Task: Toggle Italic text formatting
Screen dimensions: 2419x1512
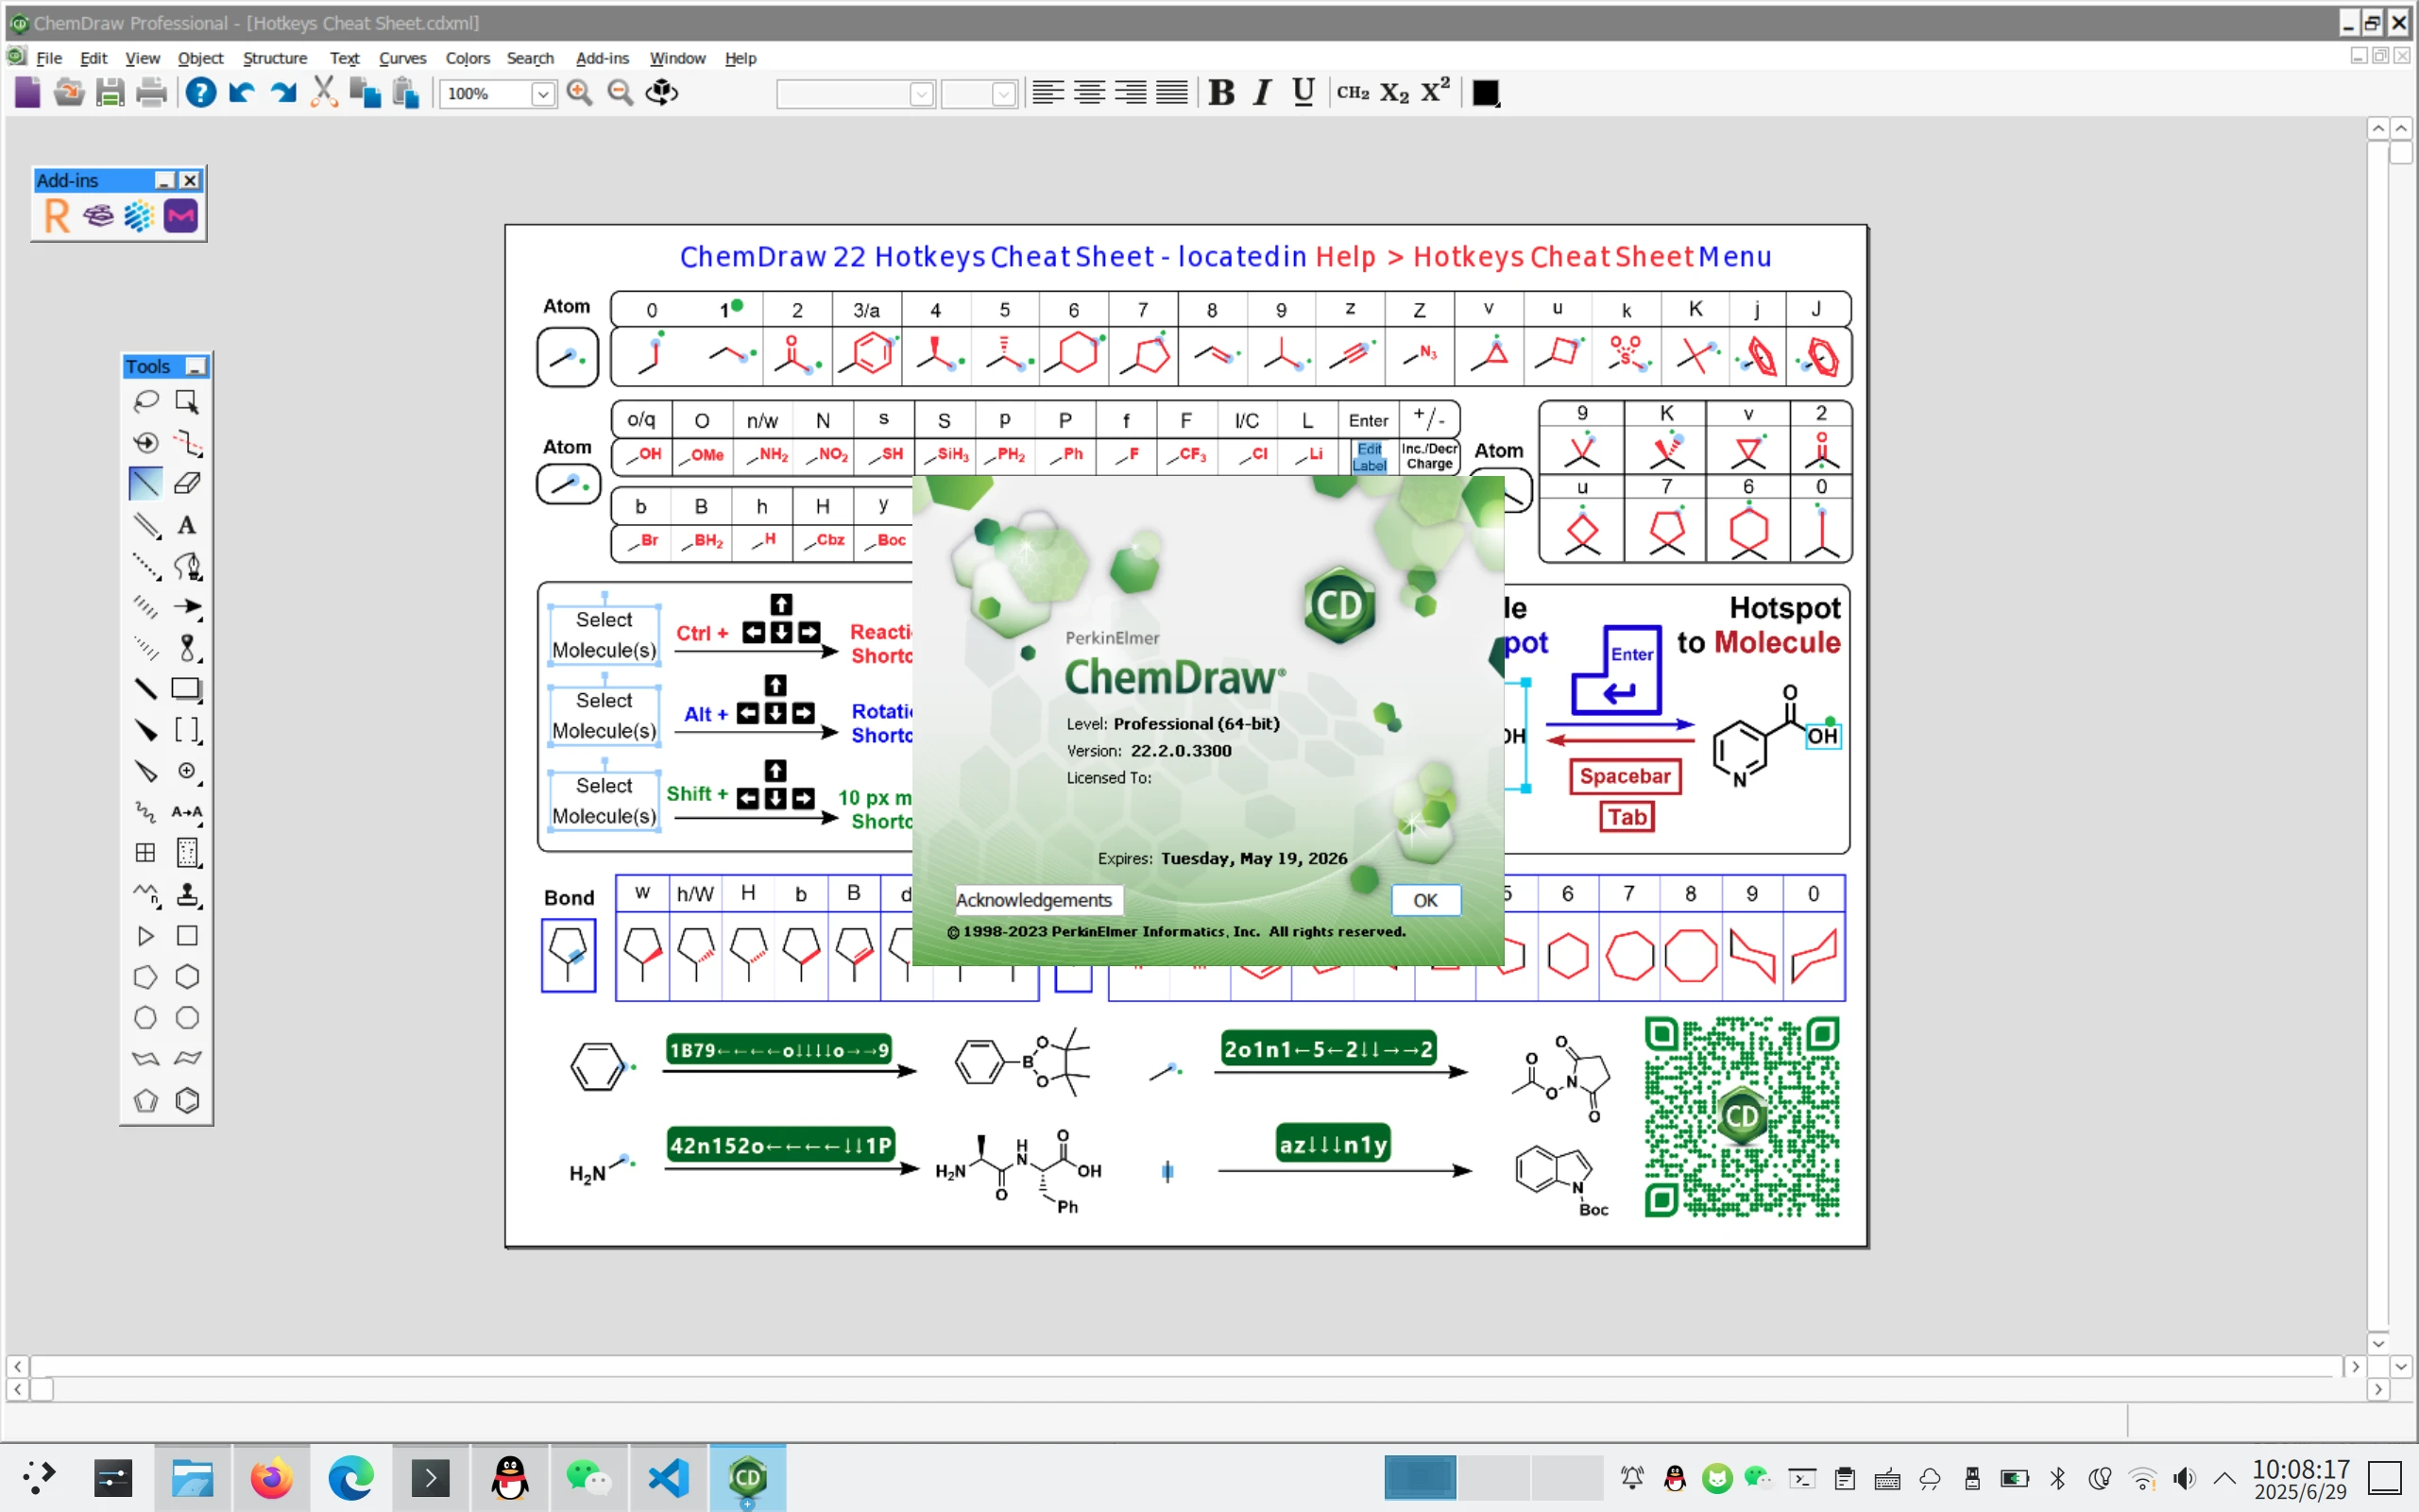Action: (x=1262, y=93)
